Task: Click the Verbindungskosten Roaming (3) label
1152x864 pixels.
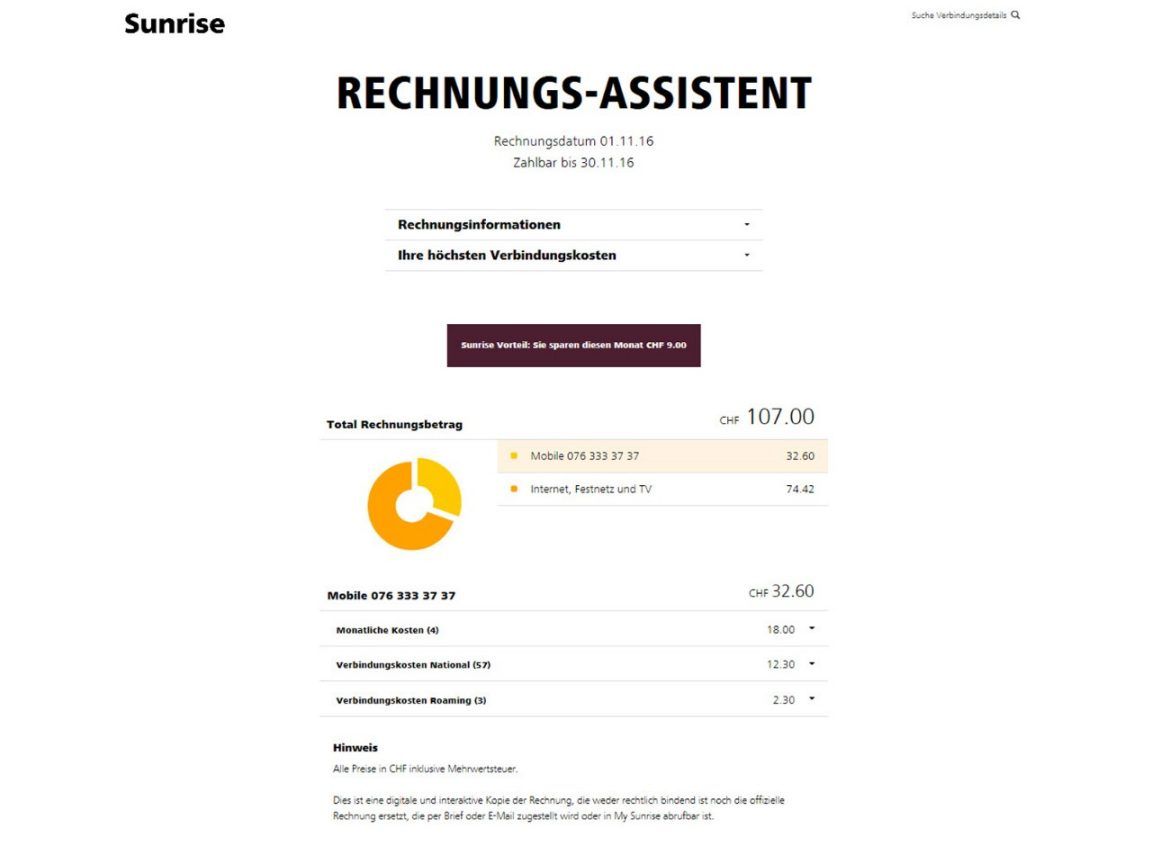Action: [x=411, y=700]
